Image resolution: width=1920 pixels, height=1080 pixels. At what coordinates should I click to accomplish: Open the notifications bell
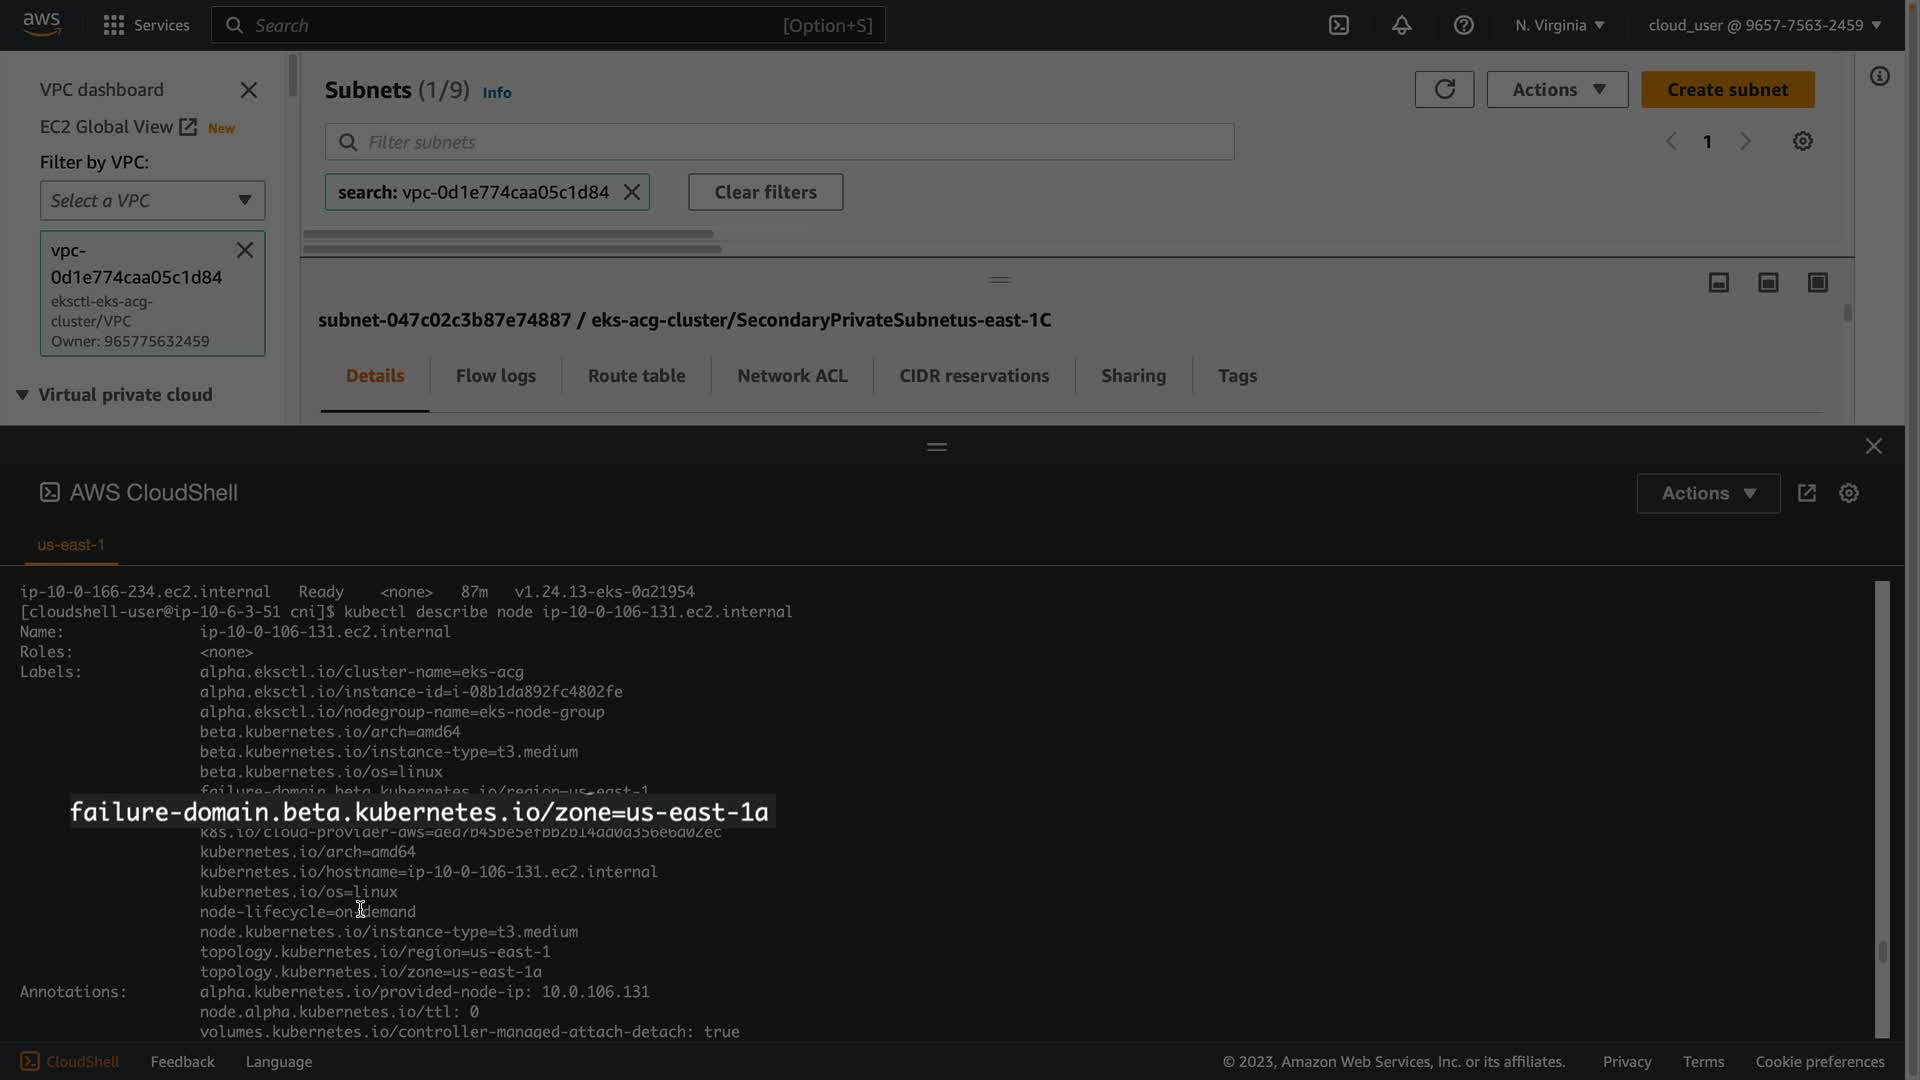point(1401,25)
